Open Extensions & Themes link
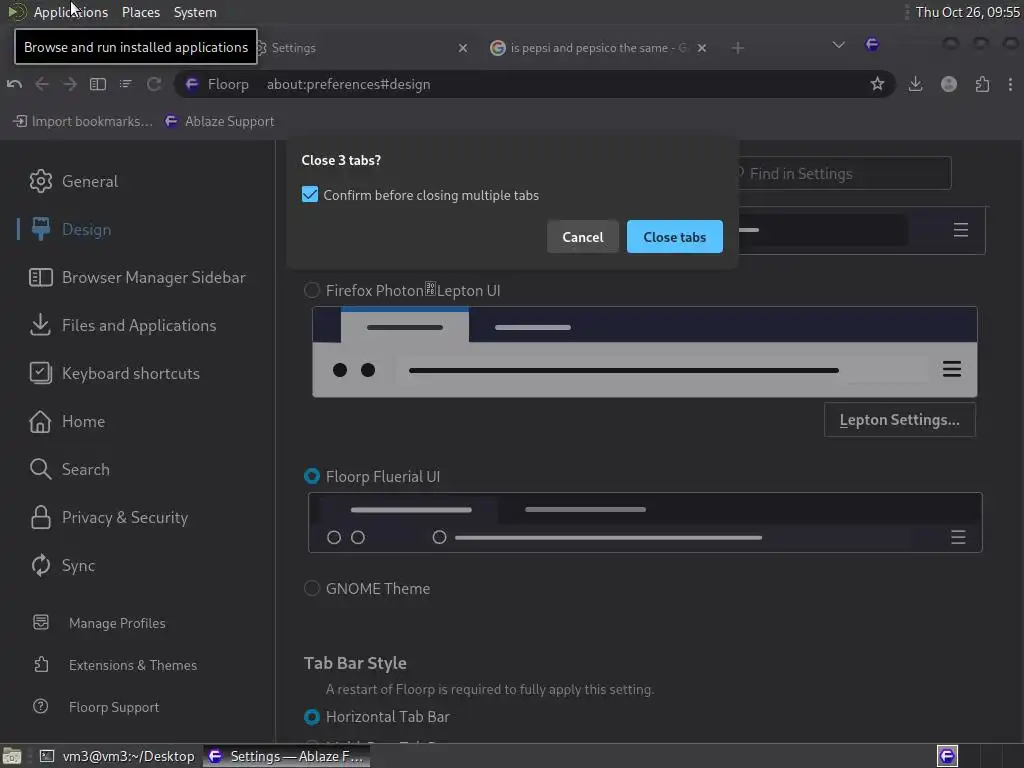The image size is (1024, 768). point(115,665)
